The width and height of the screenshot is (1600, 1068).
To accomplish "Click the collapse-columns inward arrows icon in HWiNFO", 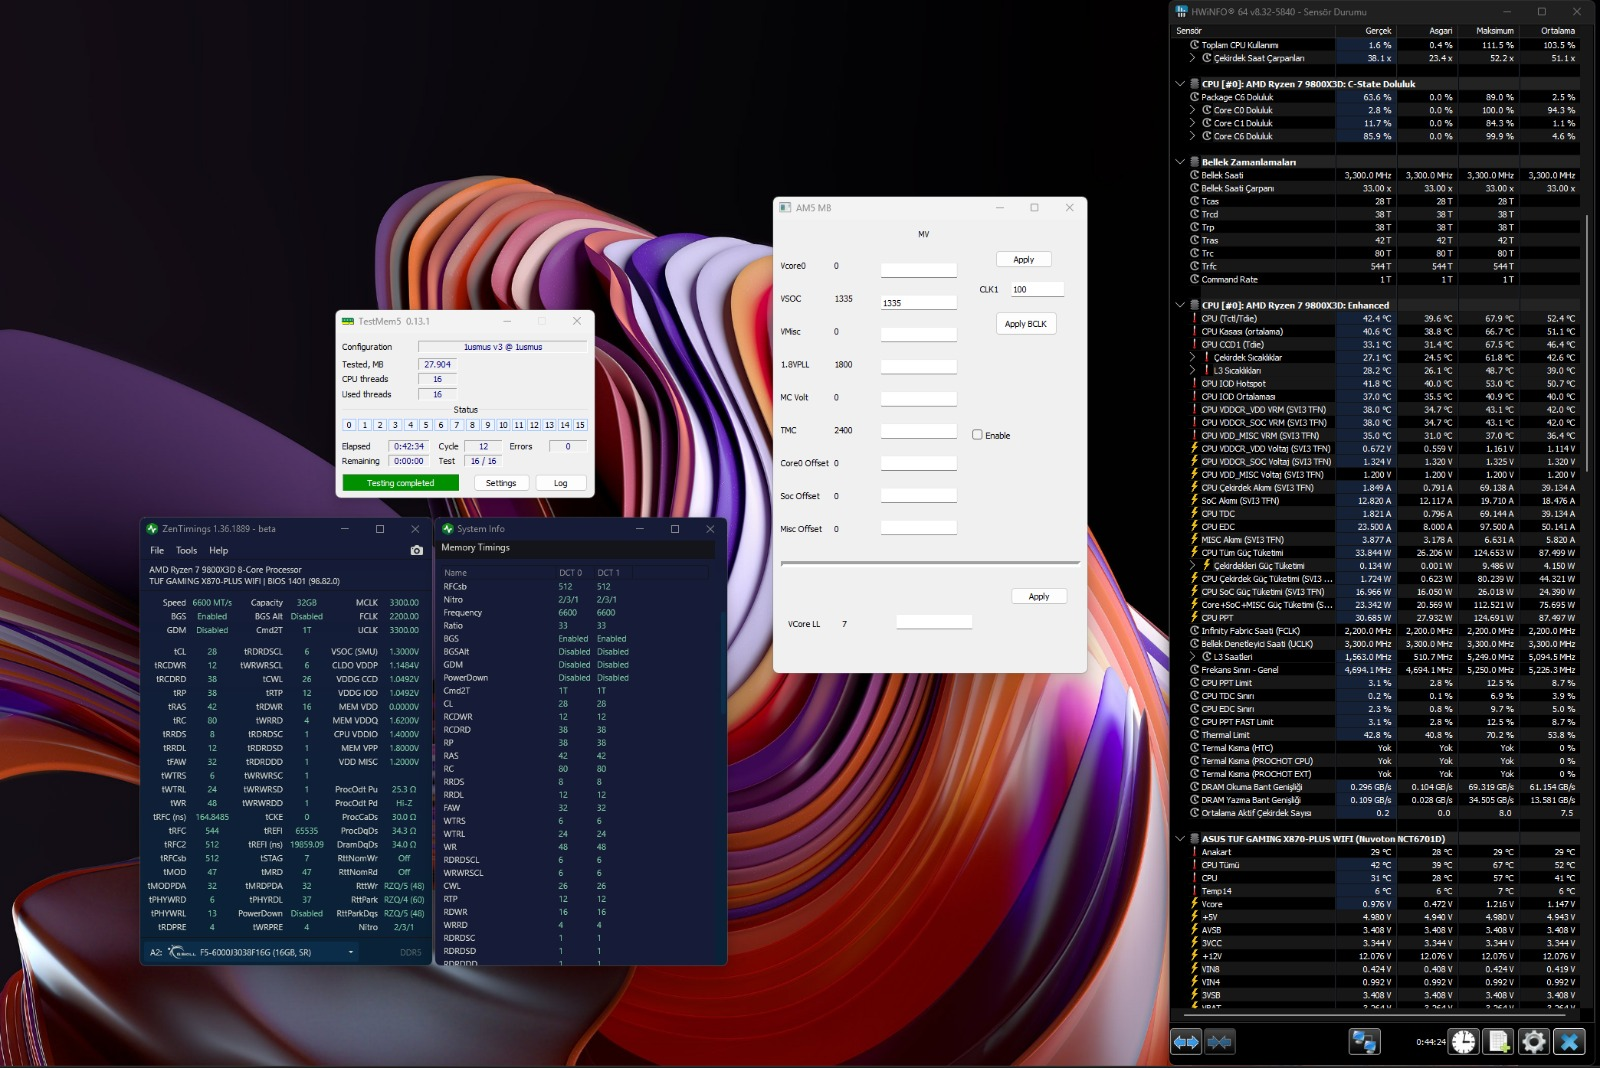I will click(x=1219, y=1042).
